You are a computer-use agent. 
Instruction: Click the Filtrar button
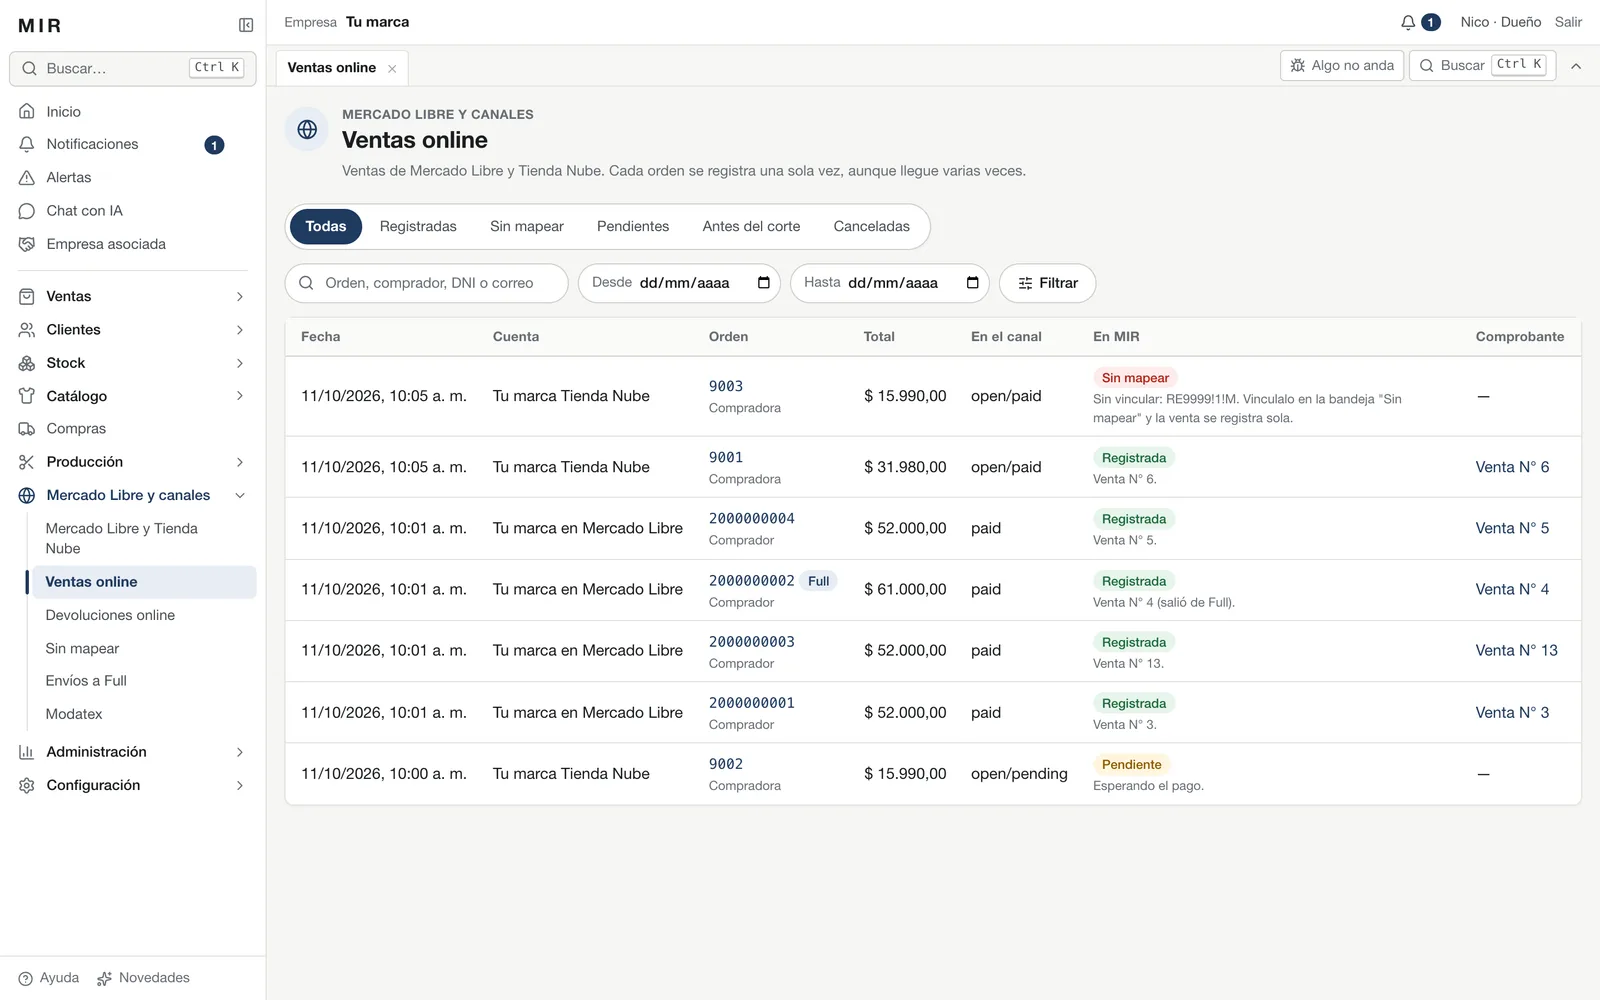point(1048,283)
